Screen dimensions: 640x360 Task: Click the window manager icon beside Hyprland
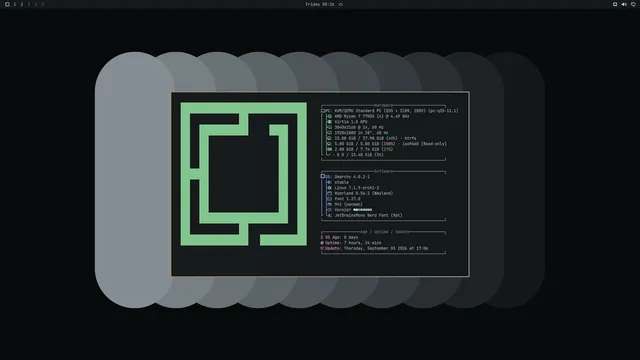[329, 193]
